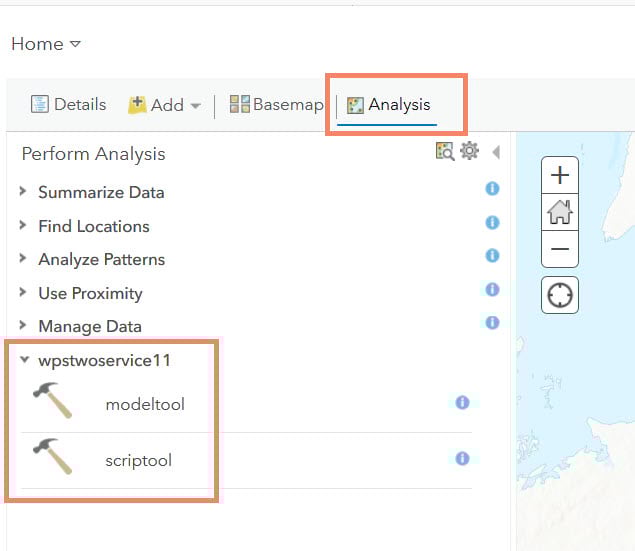Click the Basemap grid icon
Screen dimensions: 635x551
click(x=239, y=104)
